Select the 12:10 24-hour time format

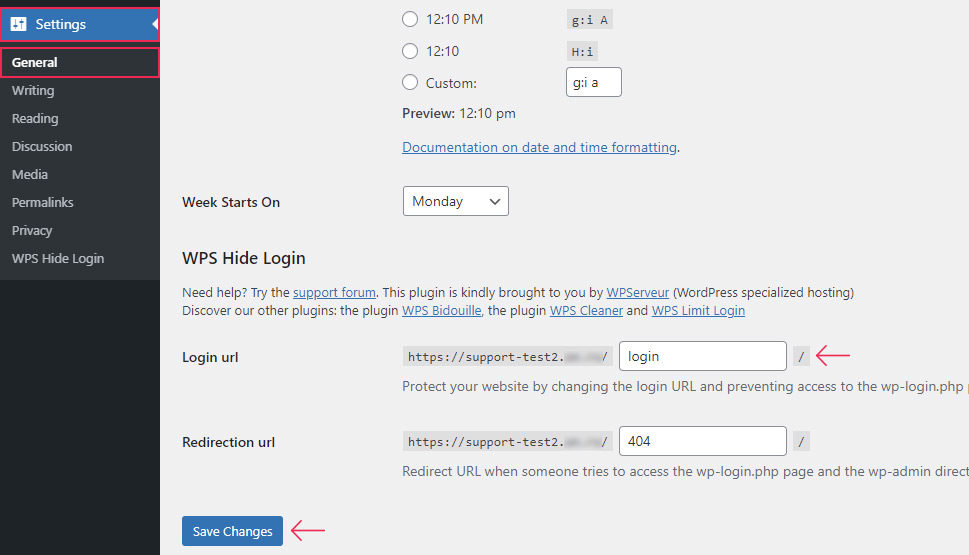(410, 51)
